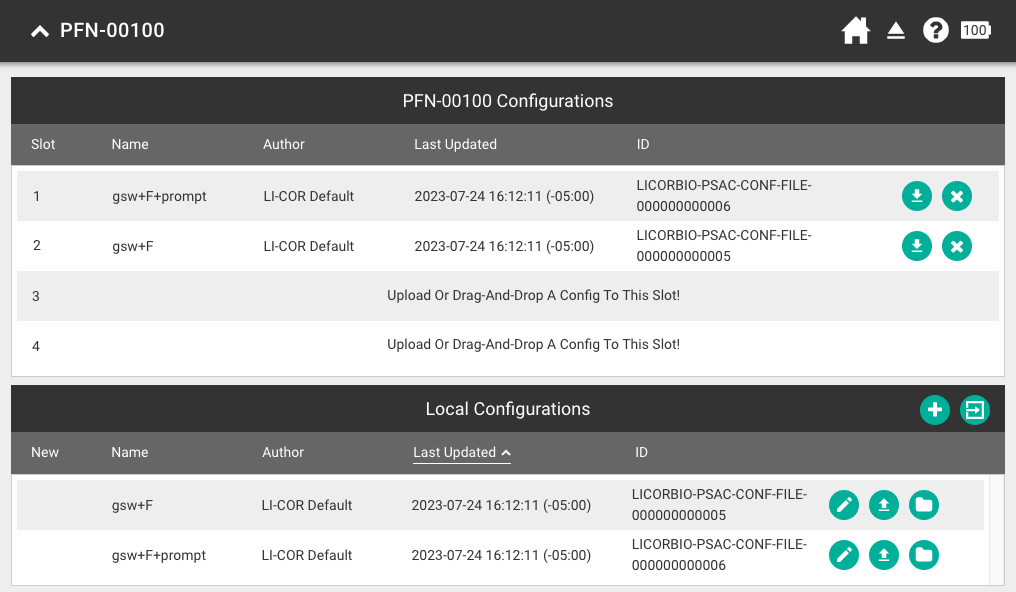
Task: Click empty slot 3 upload area
Action: pyautogui.click(x=533, y=296)
